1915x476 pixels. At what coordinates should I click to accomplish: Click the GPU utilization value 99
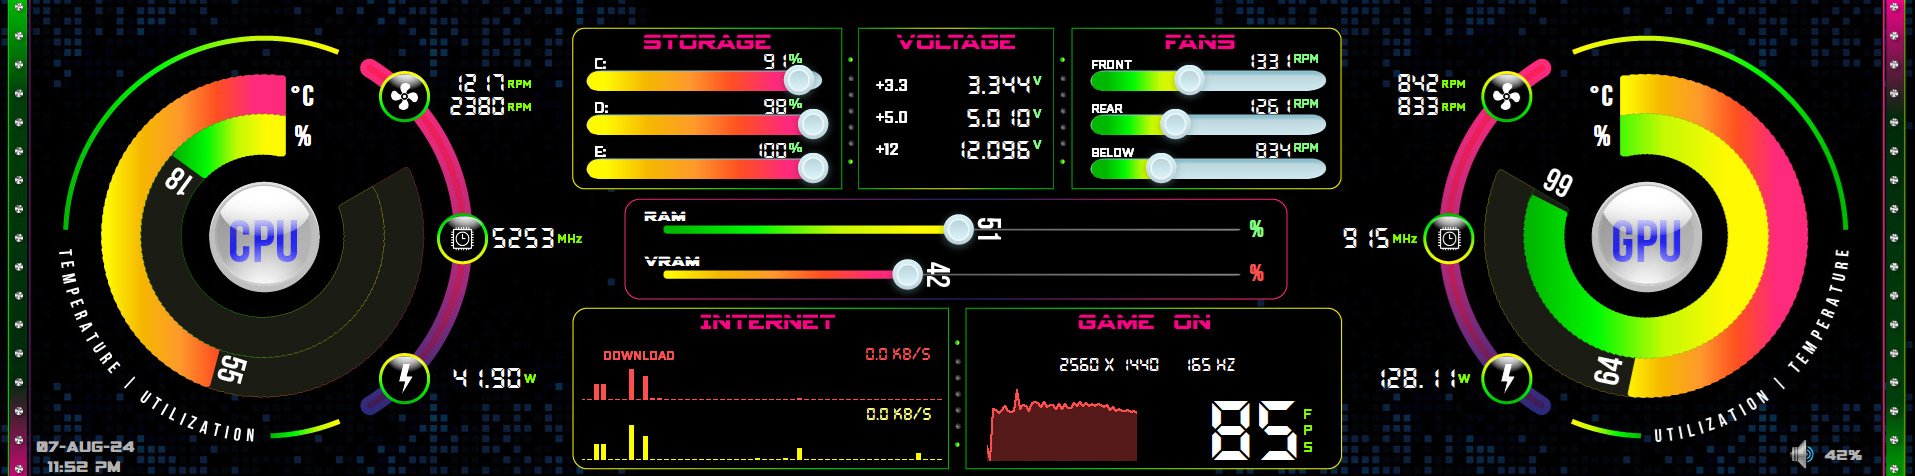coord(1557,182)
